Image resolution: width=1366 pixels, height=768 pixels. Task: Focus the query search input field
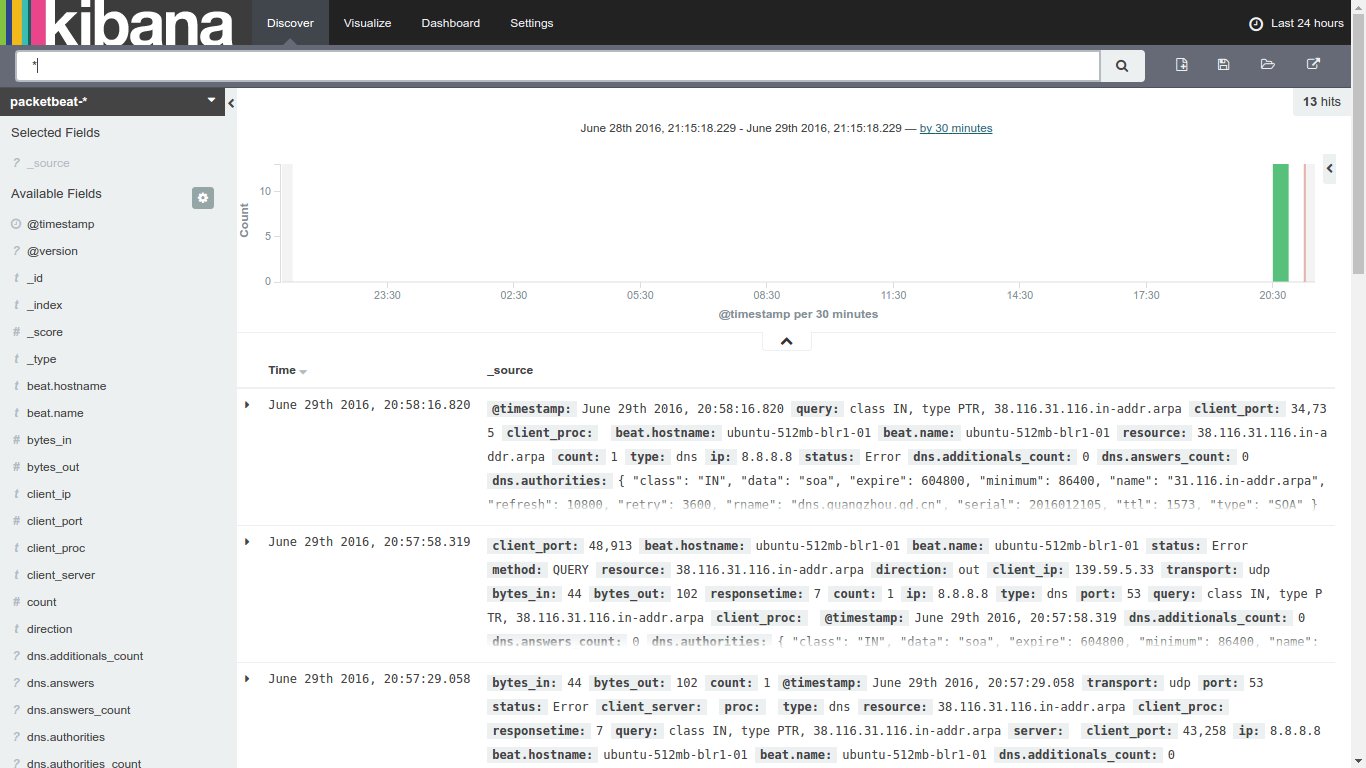tap(558, 66)
